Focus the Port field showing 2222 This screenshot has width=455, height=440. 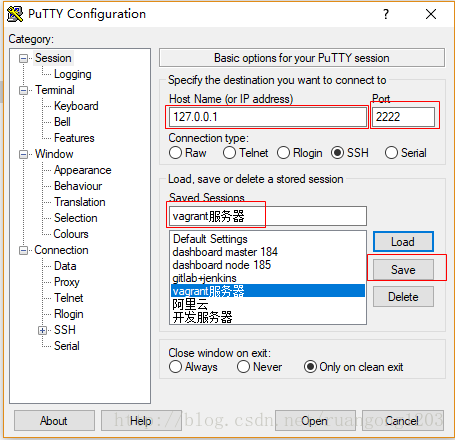pyautogui.click(x=403, y=117)
